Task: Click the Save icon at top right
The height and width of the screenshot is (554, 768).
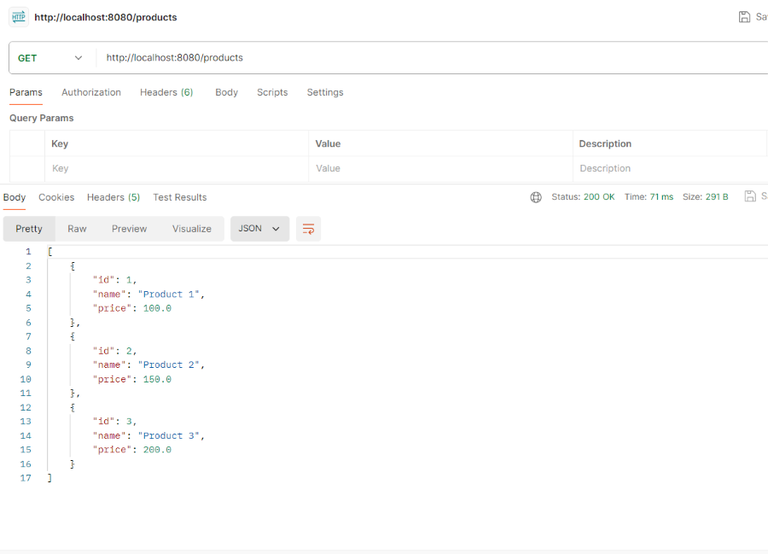Action: click(x=744, y=17)
